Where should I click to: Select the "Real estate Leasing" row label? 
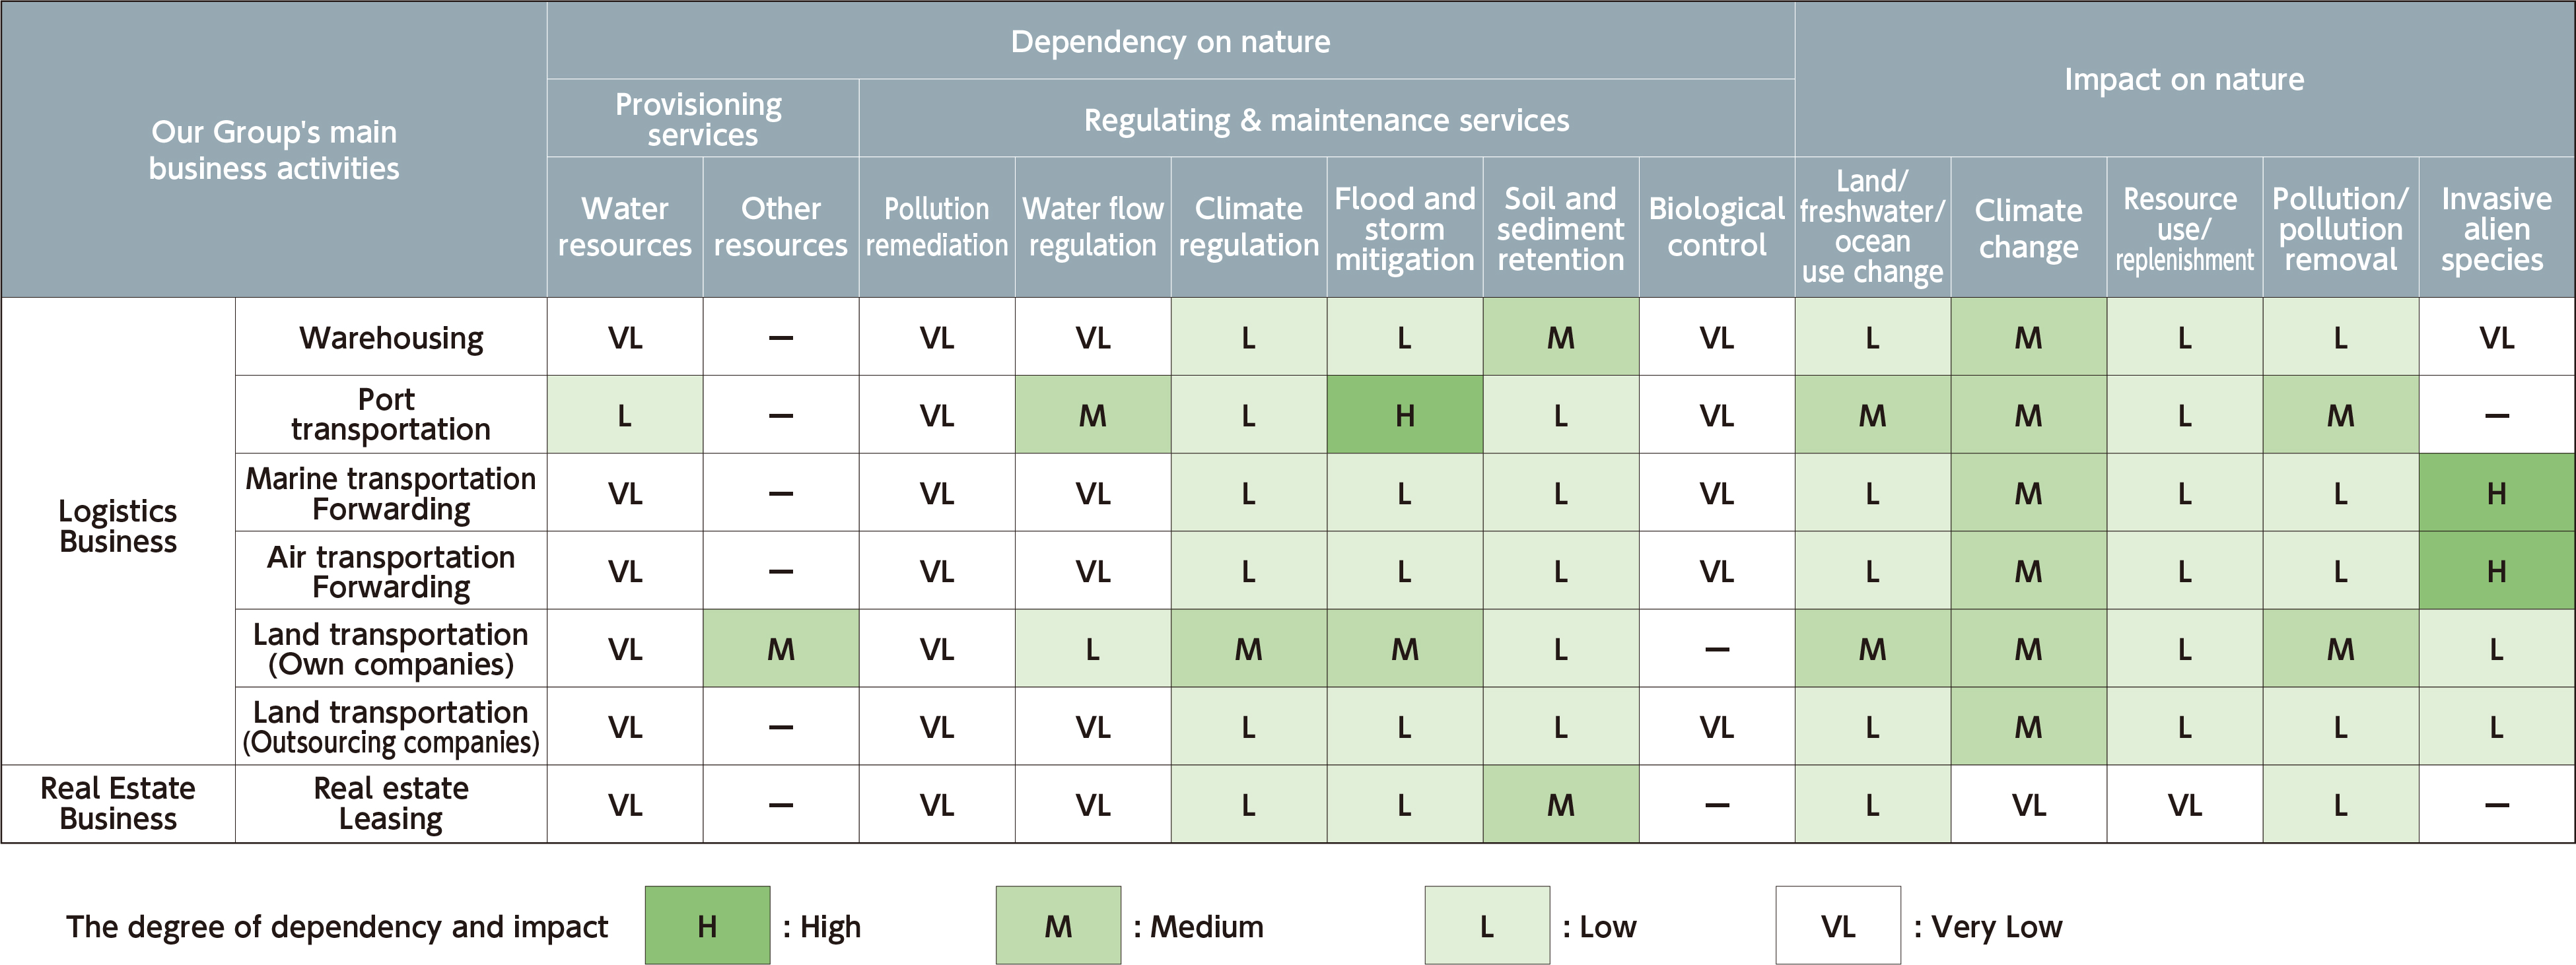point(391,803)
